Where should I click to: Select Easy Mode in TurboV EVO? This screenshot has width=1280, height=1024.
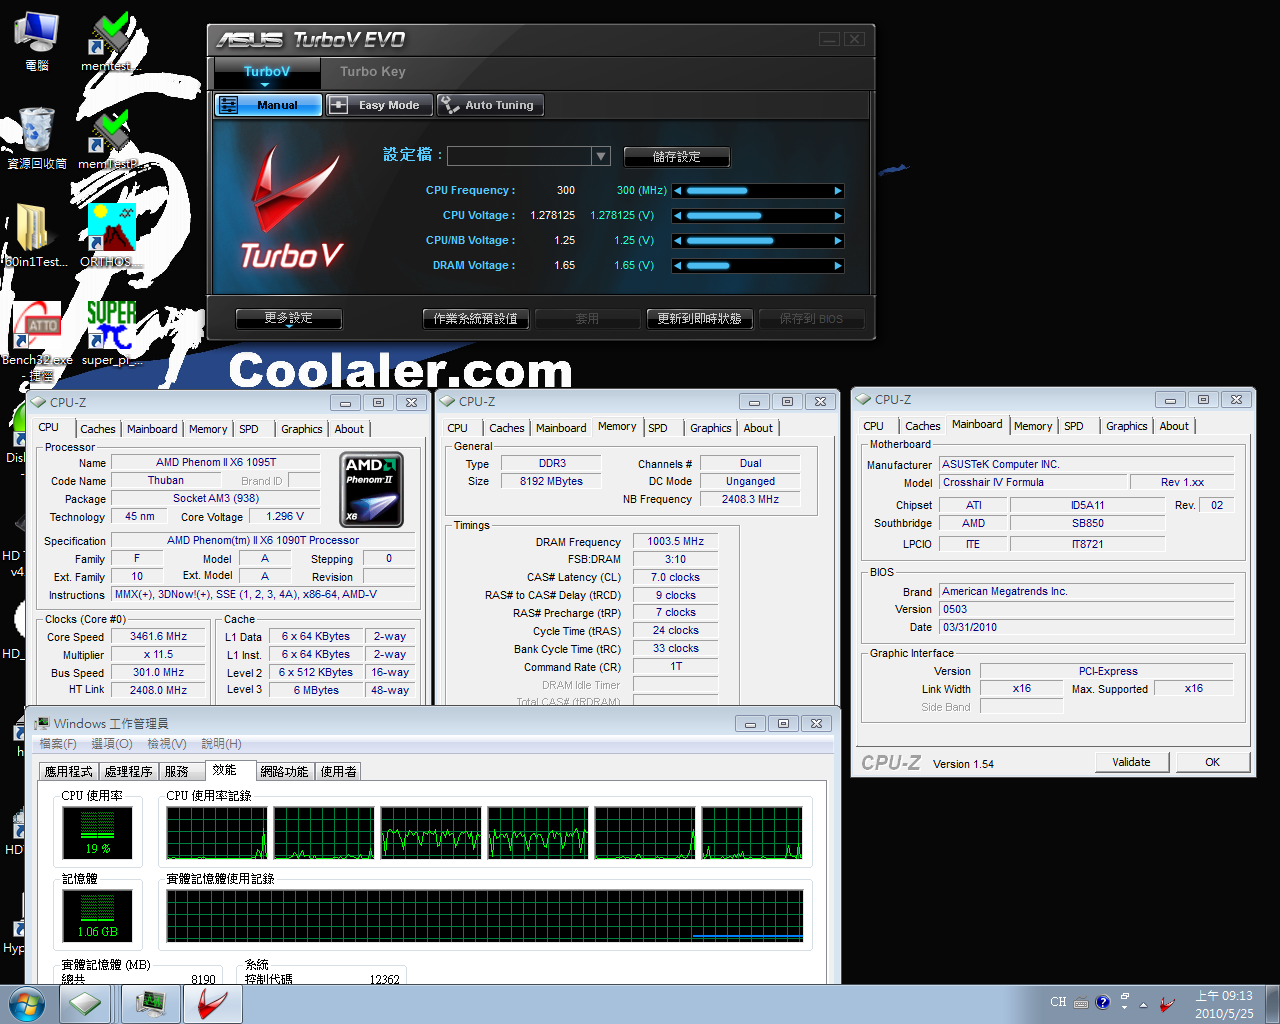(x=379, y=105)
